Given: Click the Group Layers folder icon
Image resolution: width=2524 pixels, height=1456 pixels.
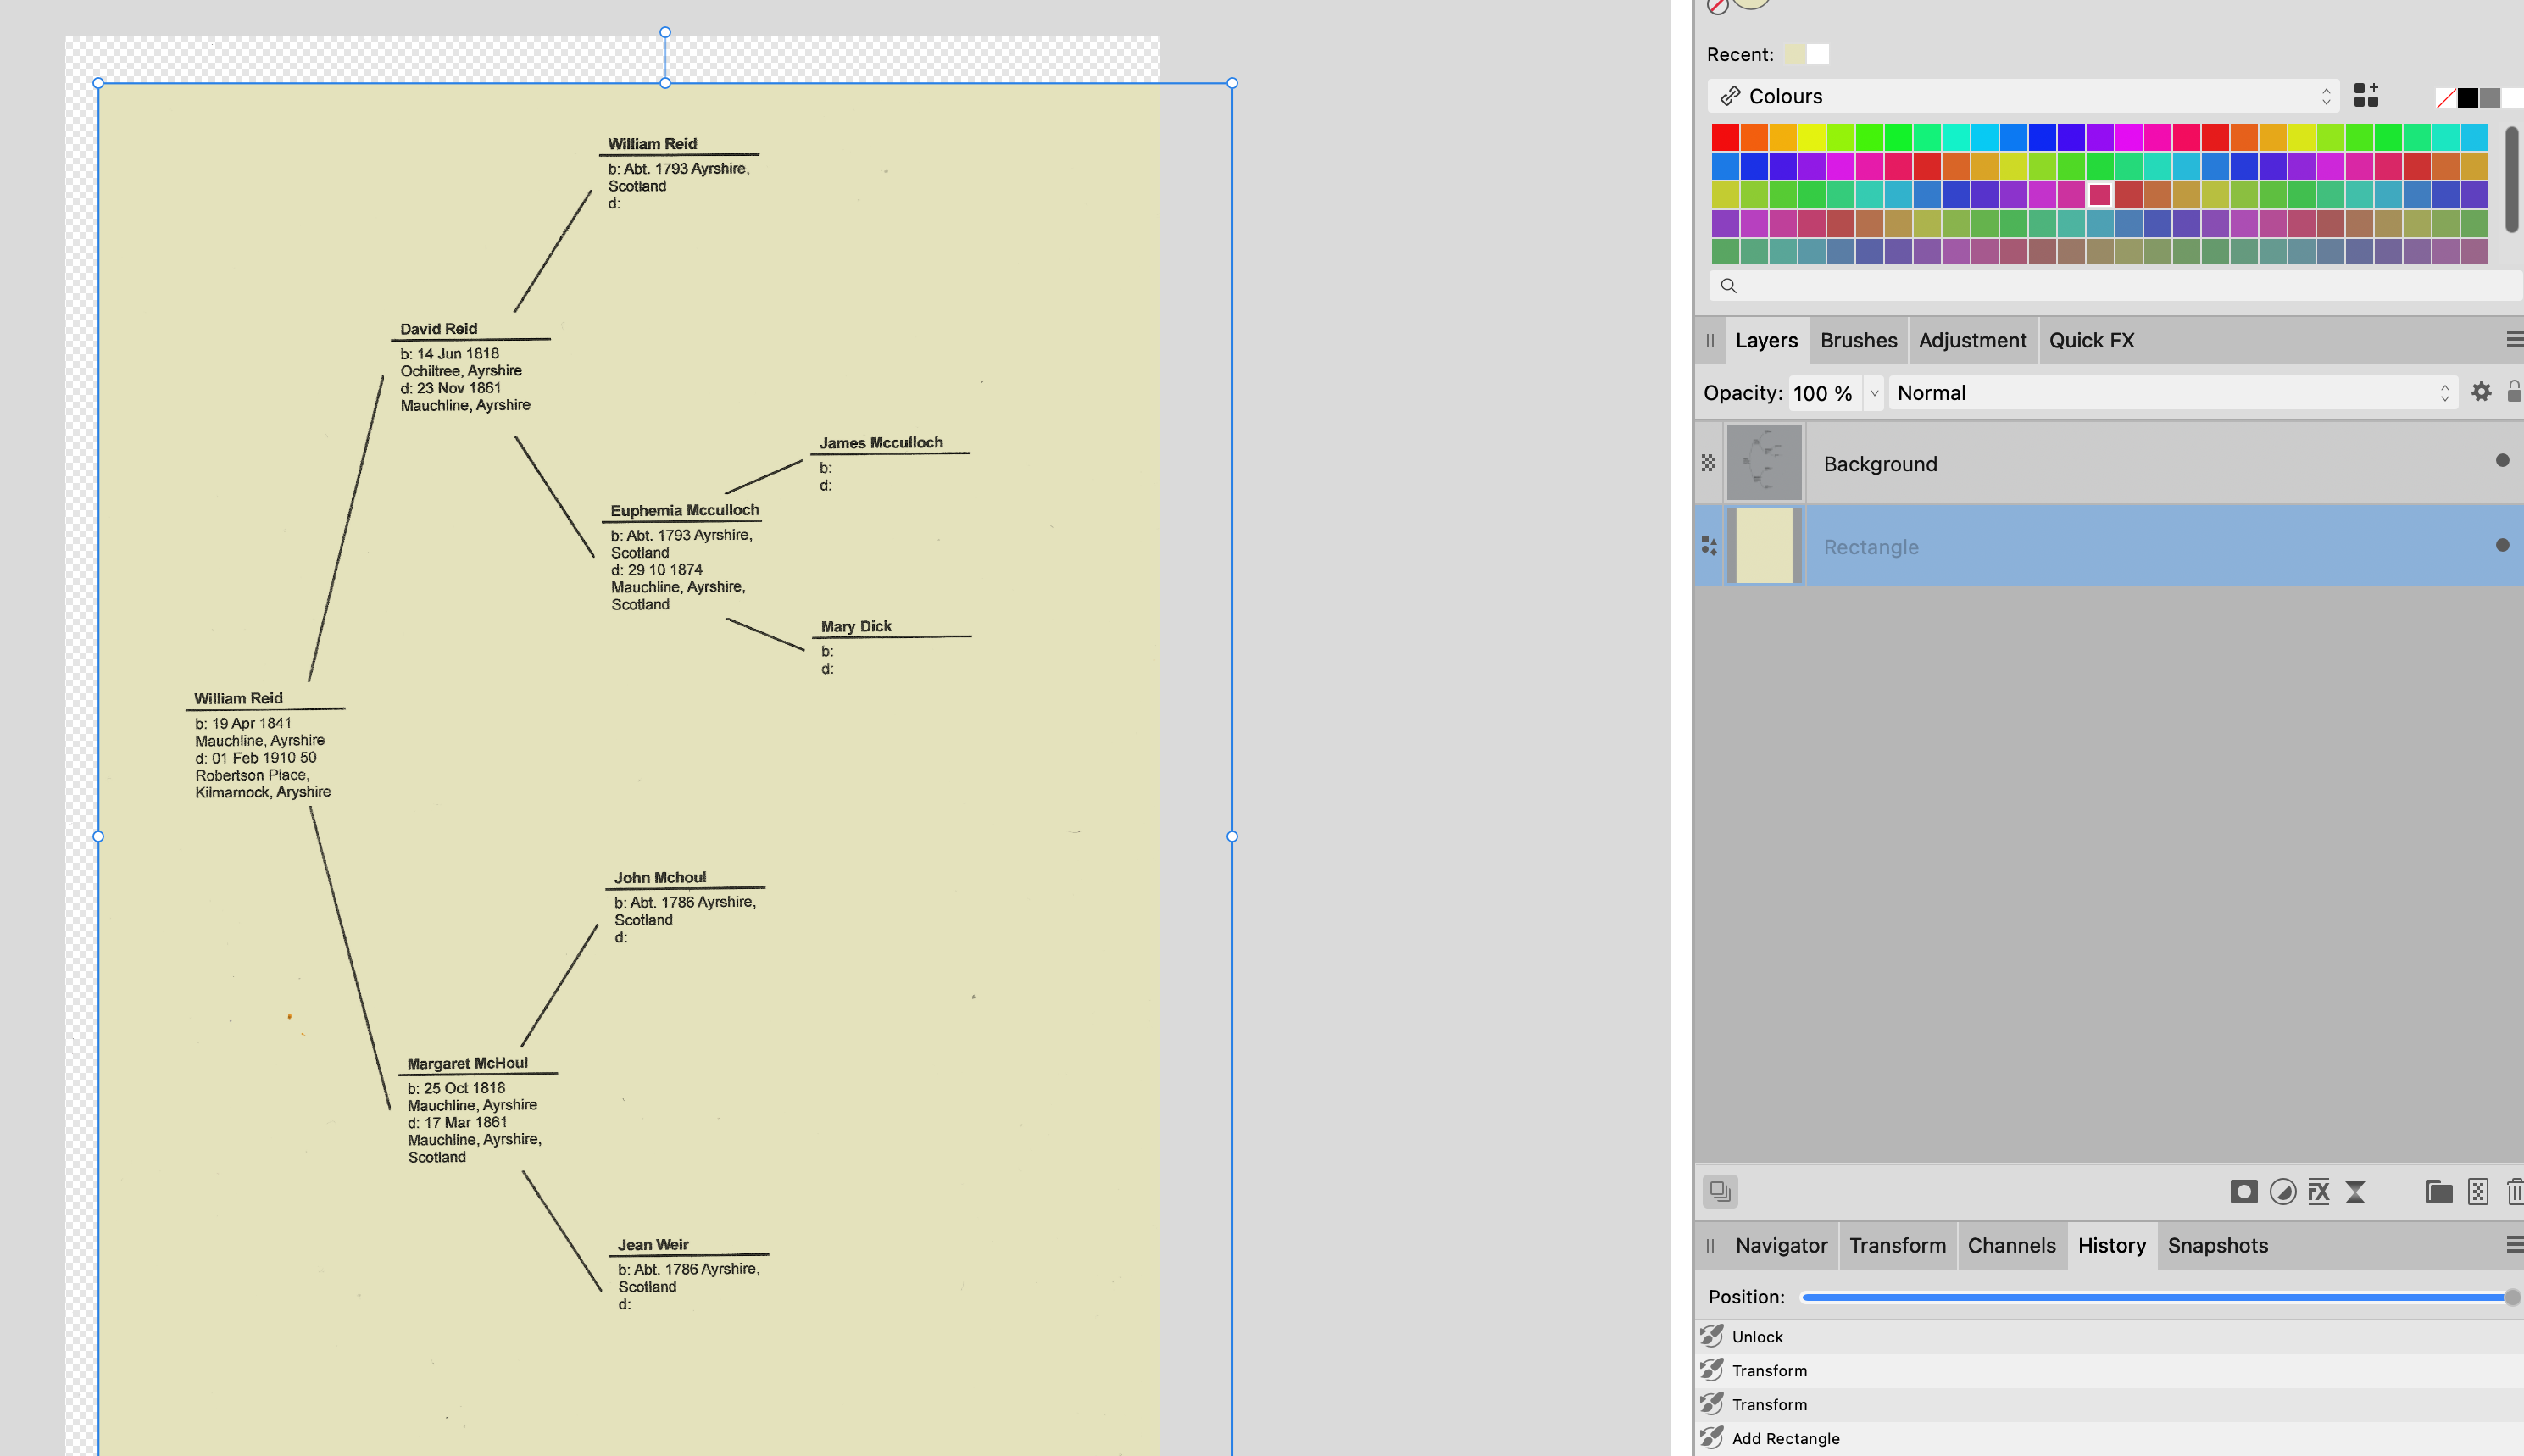Looking at the screenshot, I should [2438, 1191].
